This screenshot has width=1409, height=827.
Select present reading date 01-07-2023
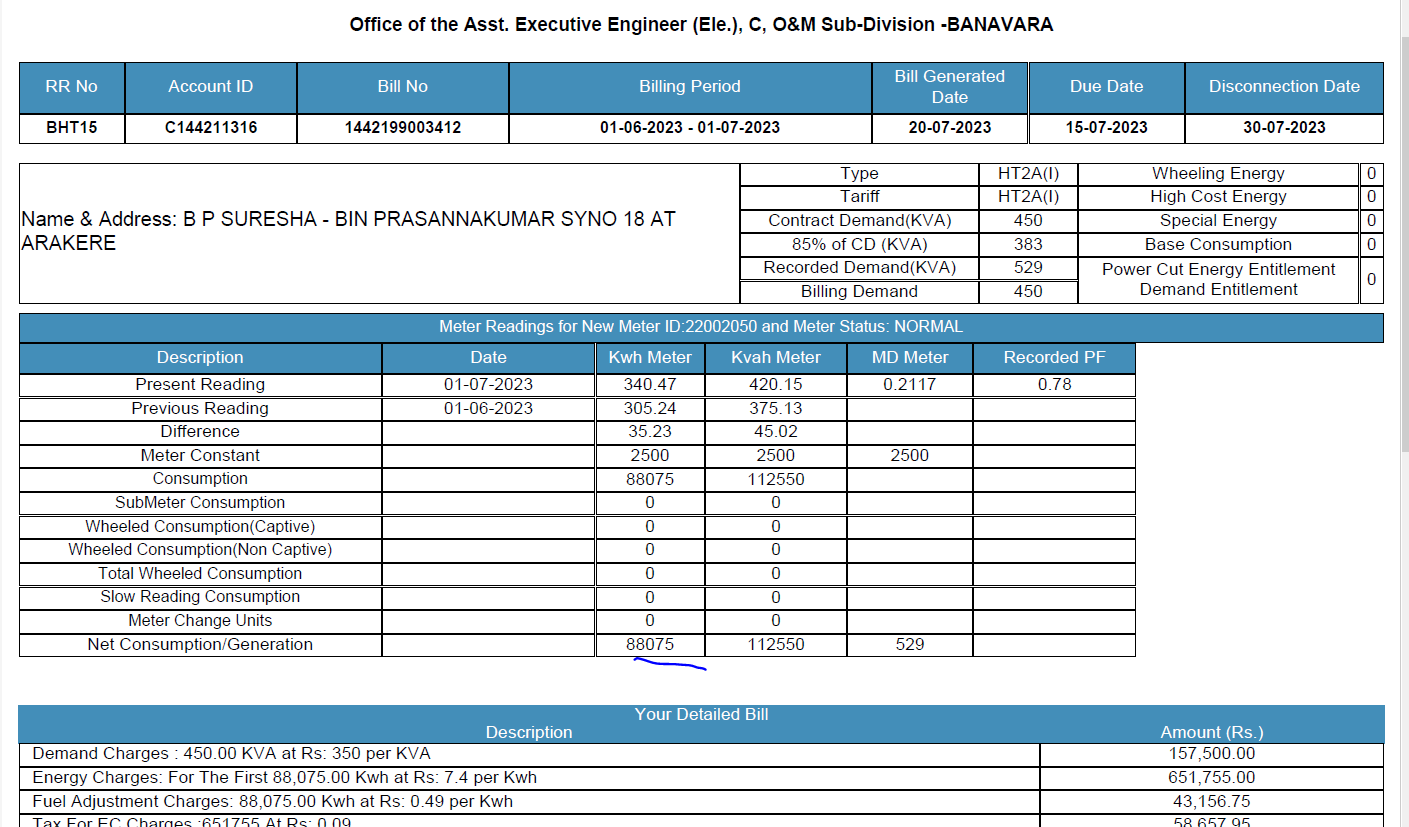[x=488, y=385]
